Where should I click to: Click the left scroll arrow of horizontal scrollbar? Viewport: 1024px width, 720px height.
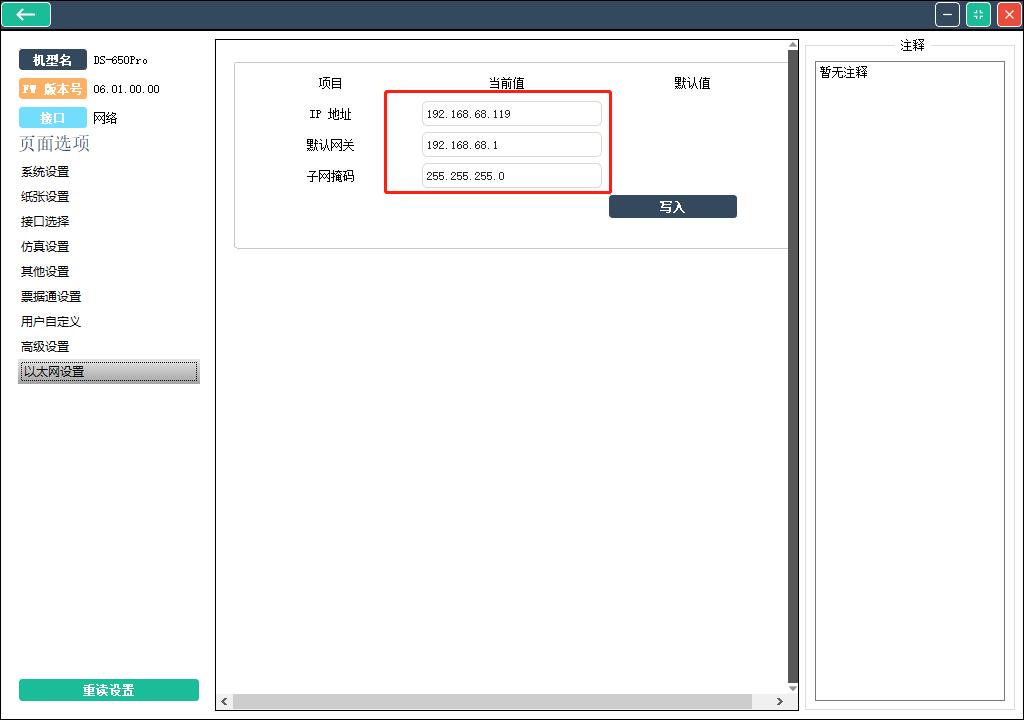(x=224, y=702)
